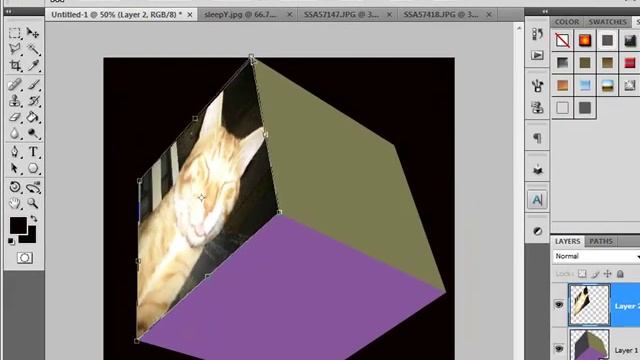Image resolution: width=640 pixels, height=360 pixels.
Task: Select the Layer 1 thumbnail
Action: [589, 345]
